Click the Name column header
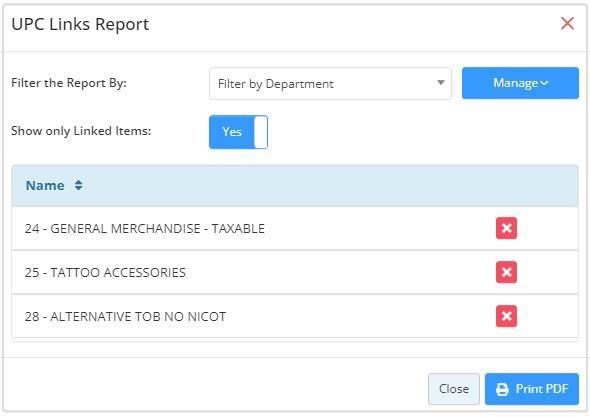This screenshot has height=417, width=590. point(45,186)
